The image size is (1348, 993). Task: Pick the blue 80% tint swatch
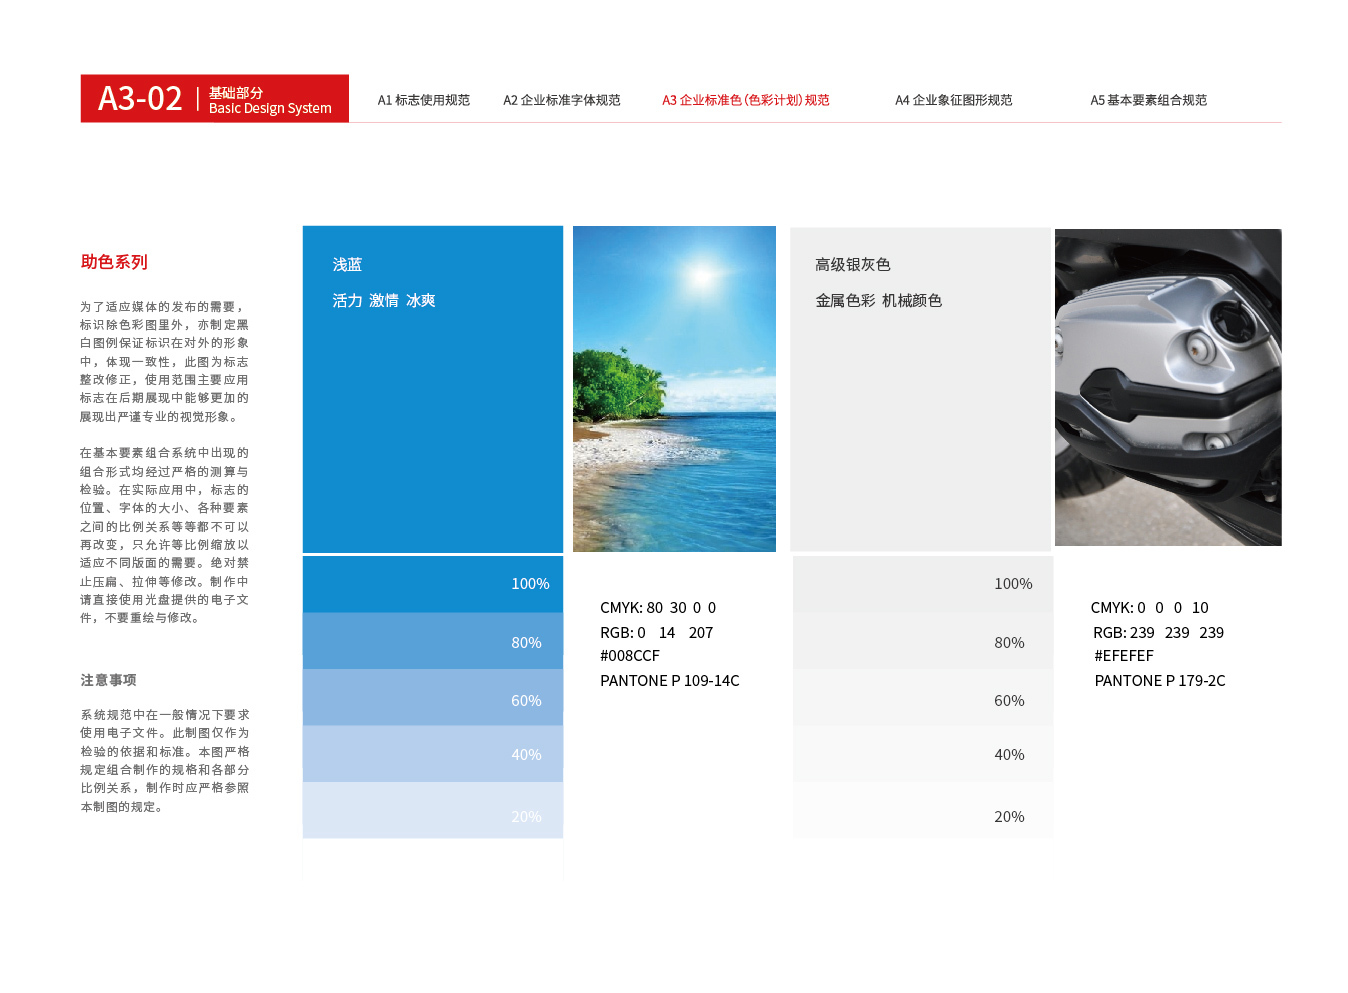coord(433,641)
